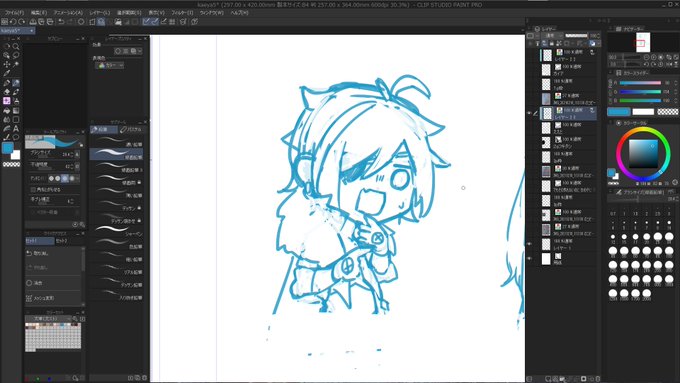Screen dimensions: 680x383
Task: Hide the 用紙 paper layer
Action: pyautogui.click(x=530, y=259)
